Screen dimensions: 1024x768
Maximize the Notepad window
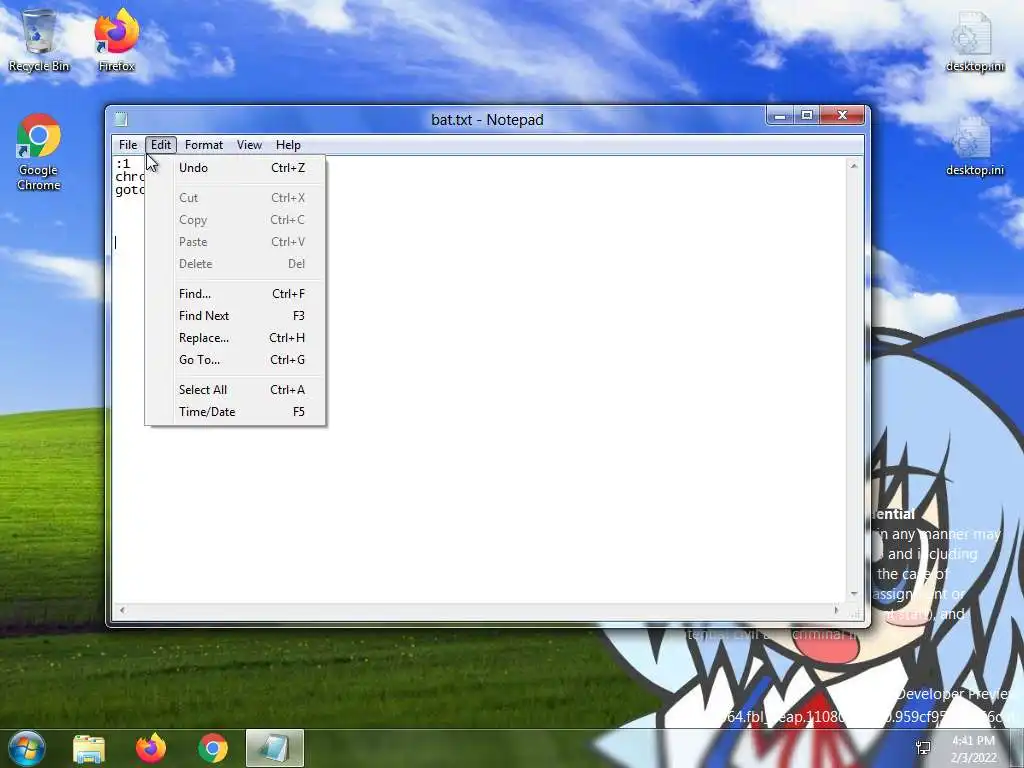[x=807, y=116]
